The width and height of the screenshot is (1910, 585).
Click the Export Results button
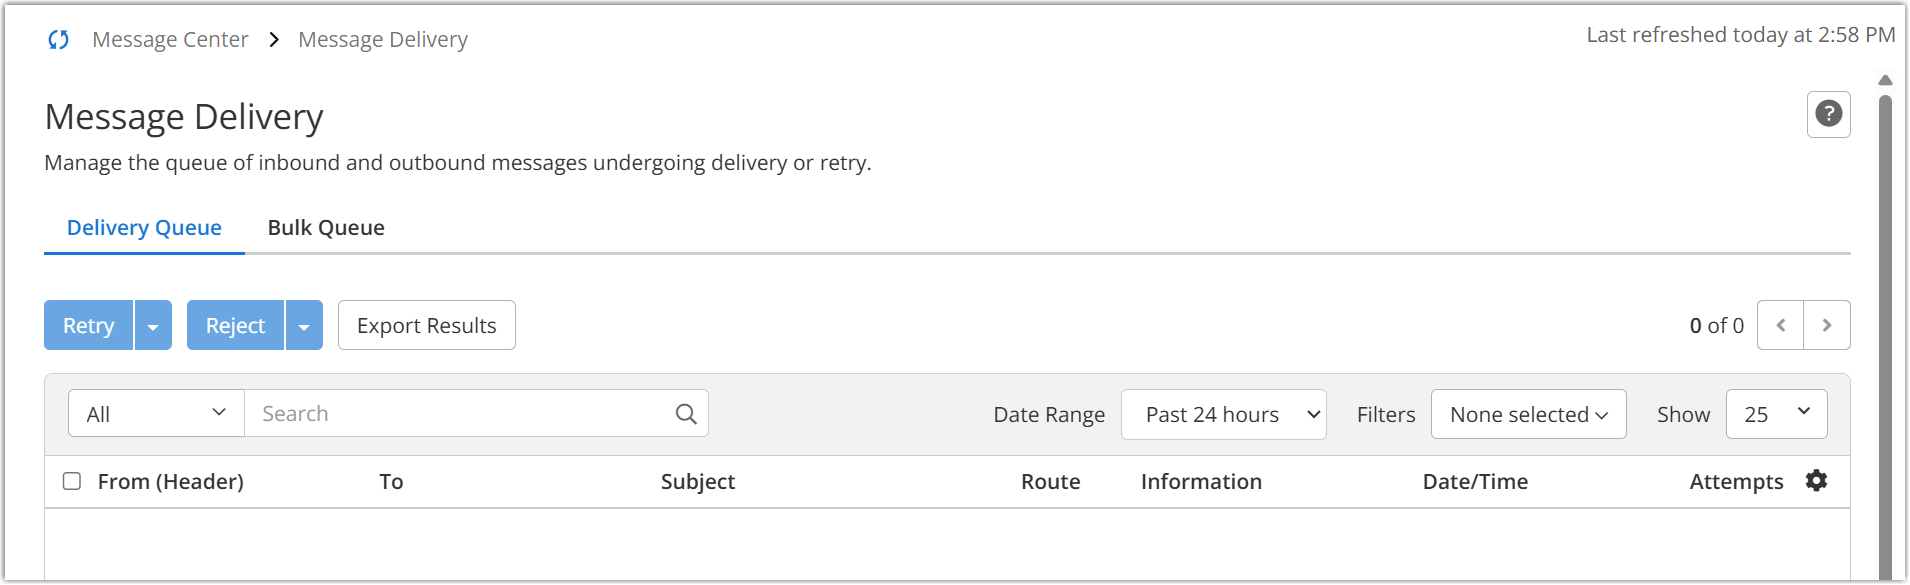(x=426, y=325)
